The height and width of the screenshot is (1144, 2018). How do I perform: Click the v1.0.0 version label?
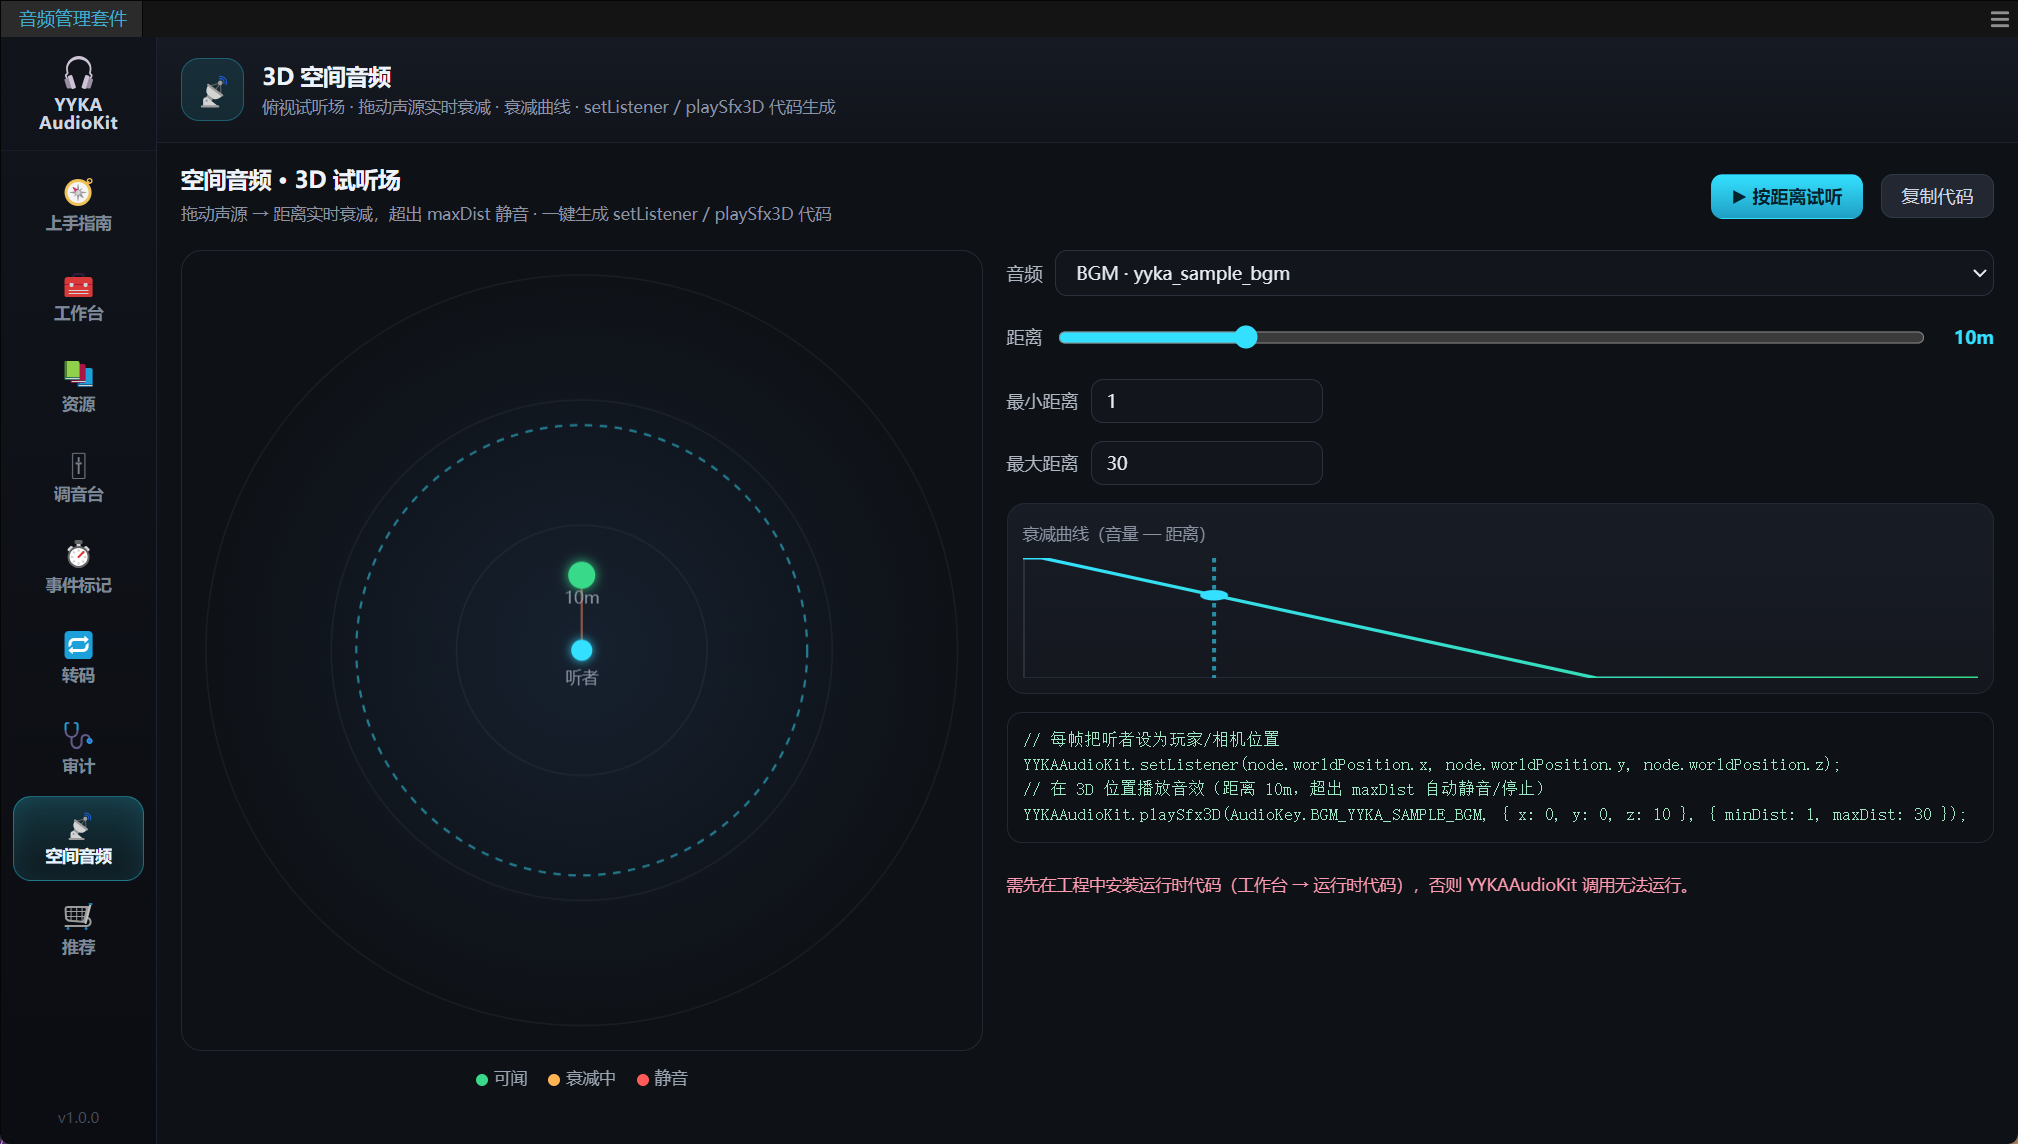78,1118
